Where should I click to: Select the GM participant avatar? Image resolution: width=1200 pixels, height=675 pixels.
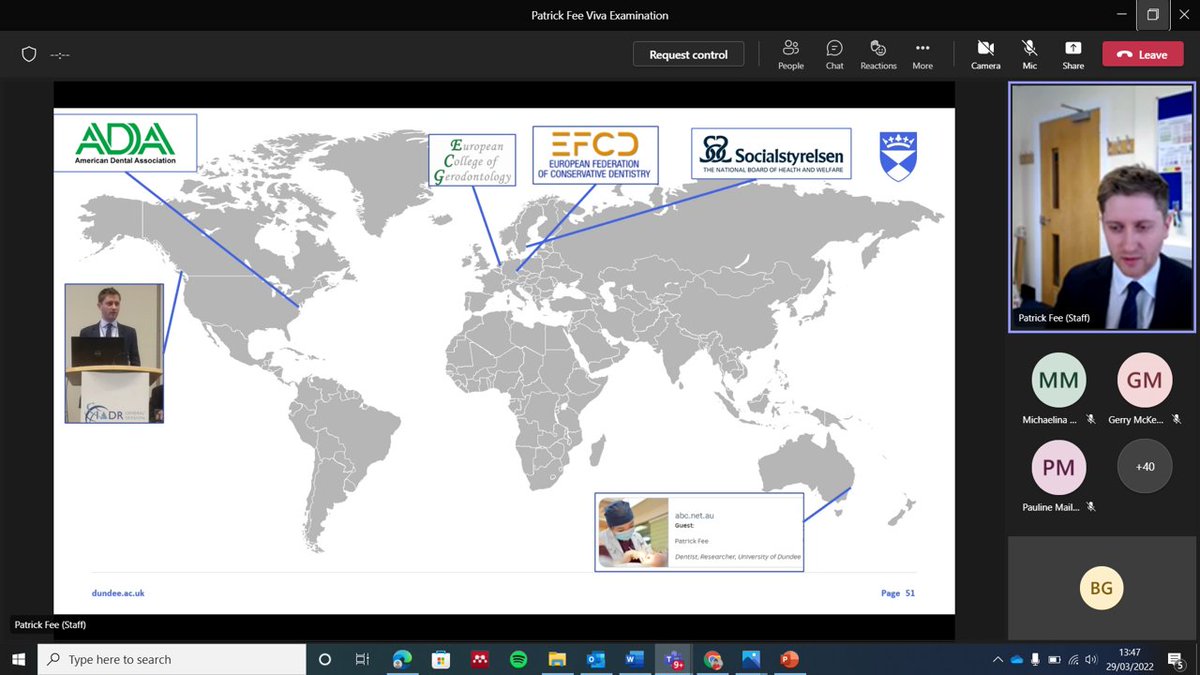pos(1144,380)
